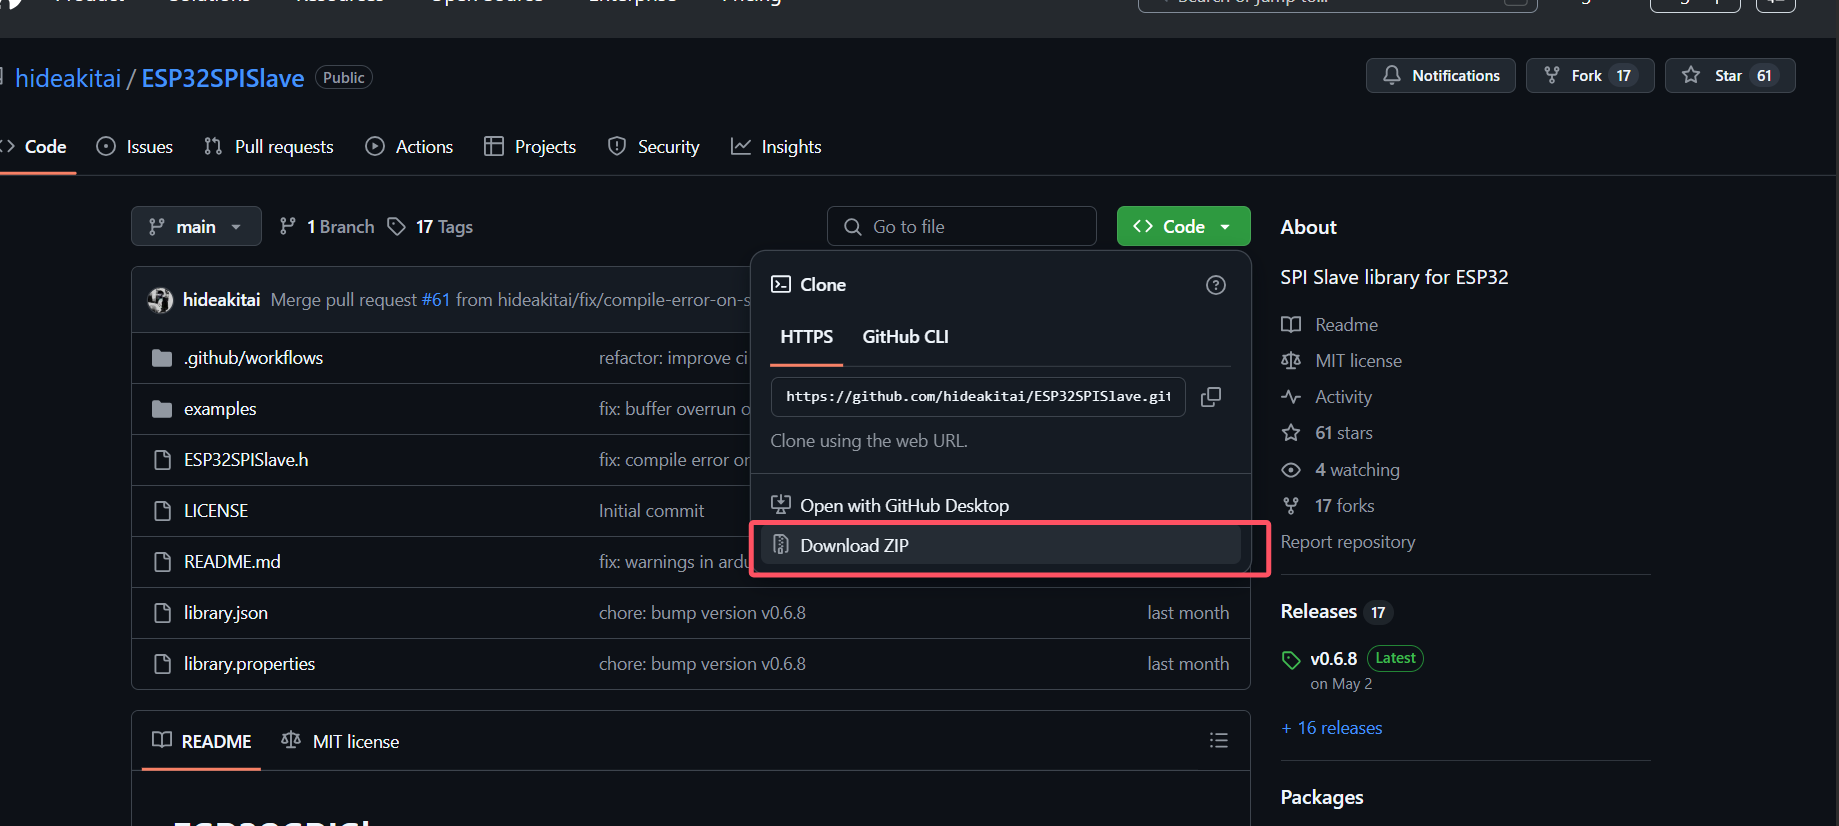Click Report repository link
Screen dimensions: 1839x826
click(x=1348, y=542)
